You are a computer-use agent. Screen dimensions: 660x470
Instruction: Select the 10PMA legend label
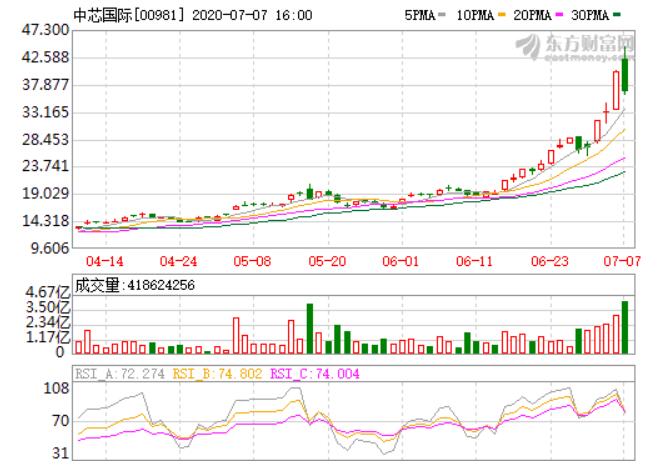click(x=475, y=16)
